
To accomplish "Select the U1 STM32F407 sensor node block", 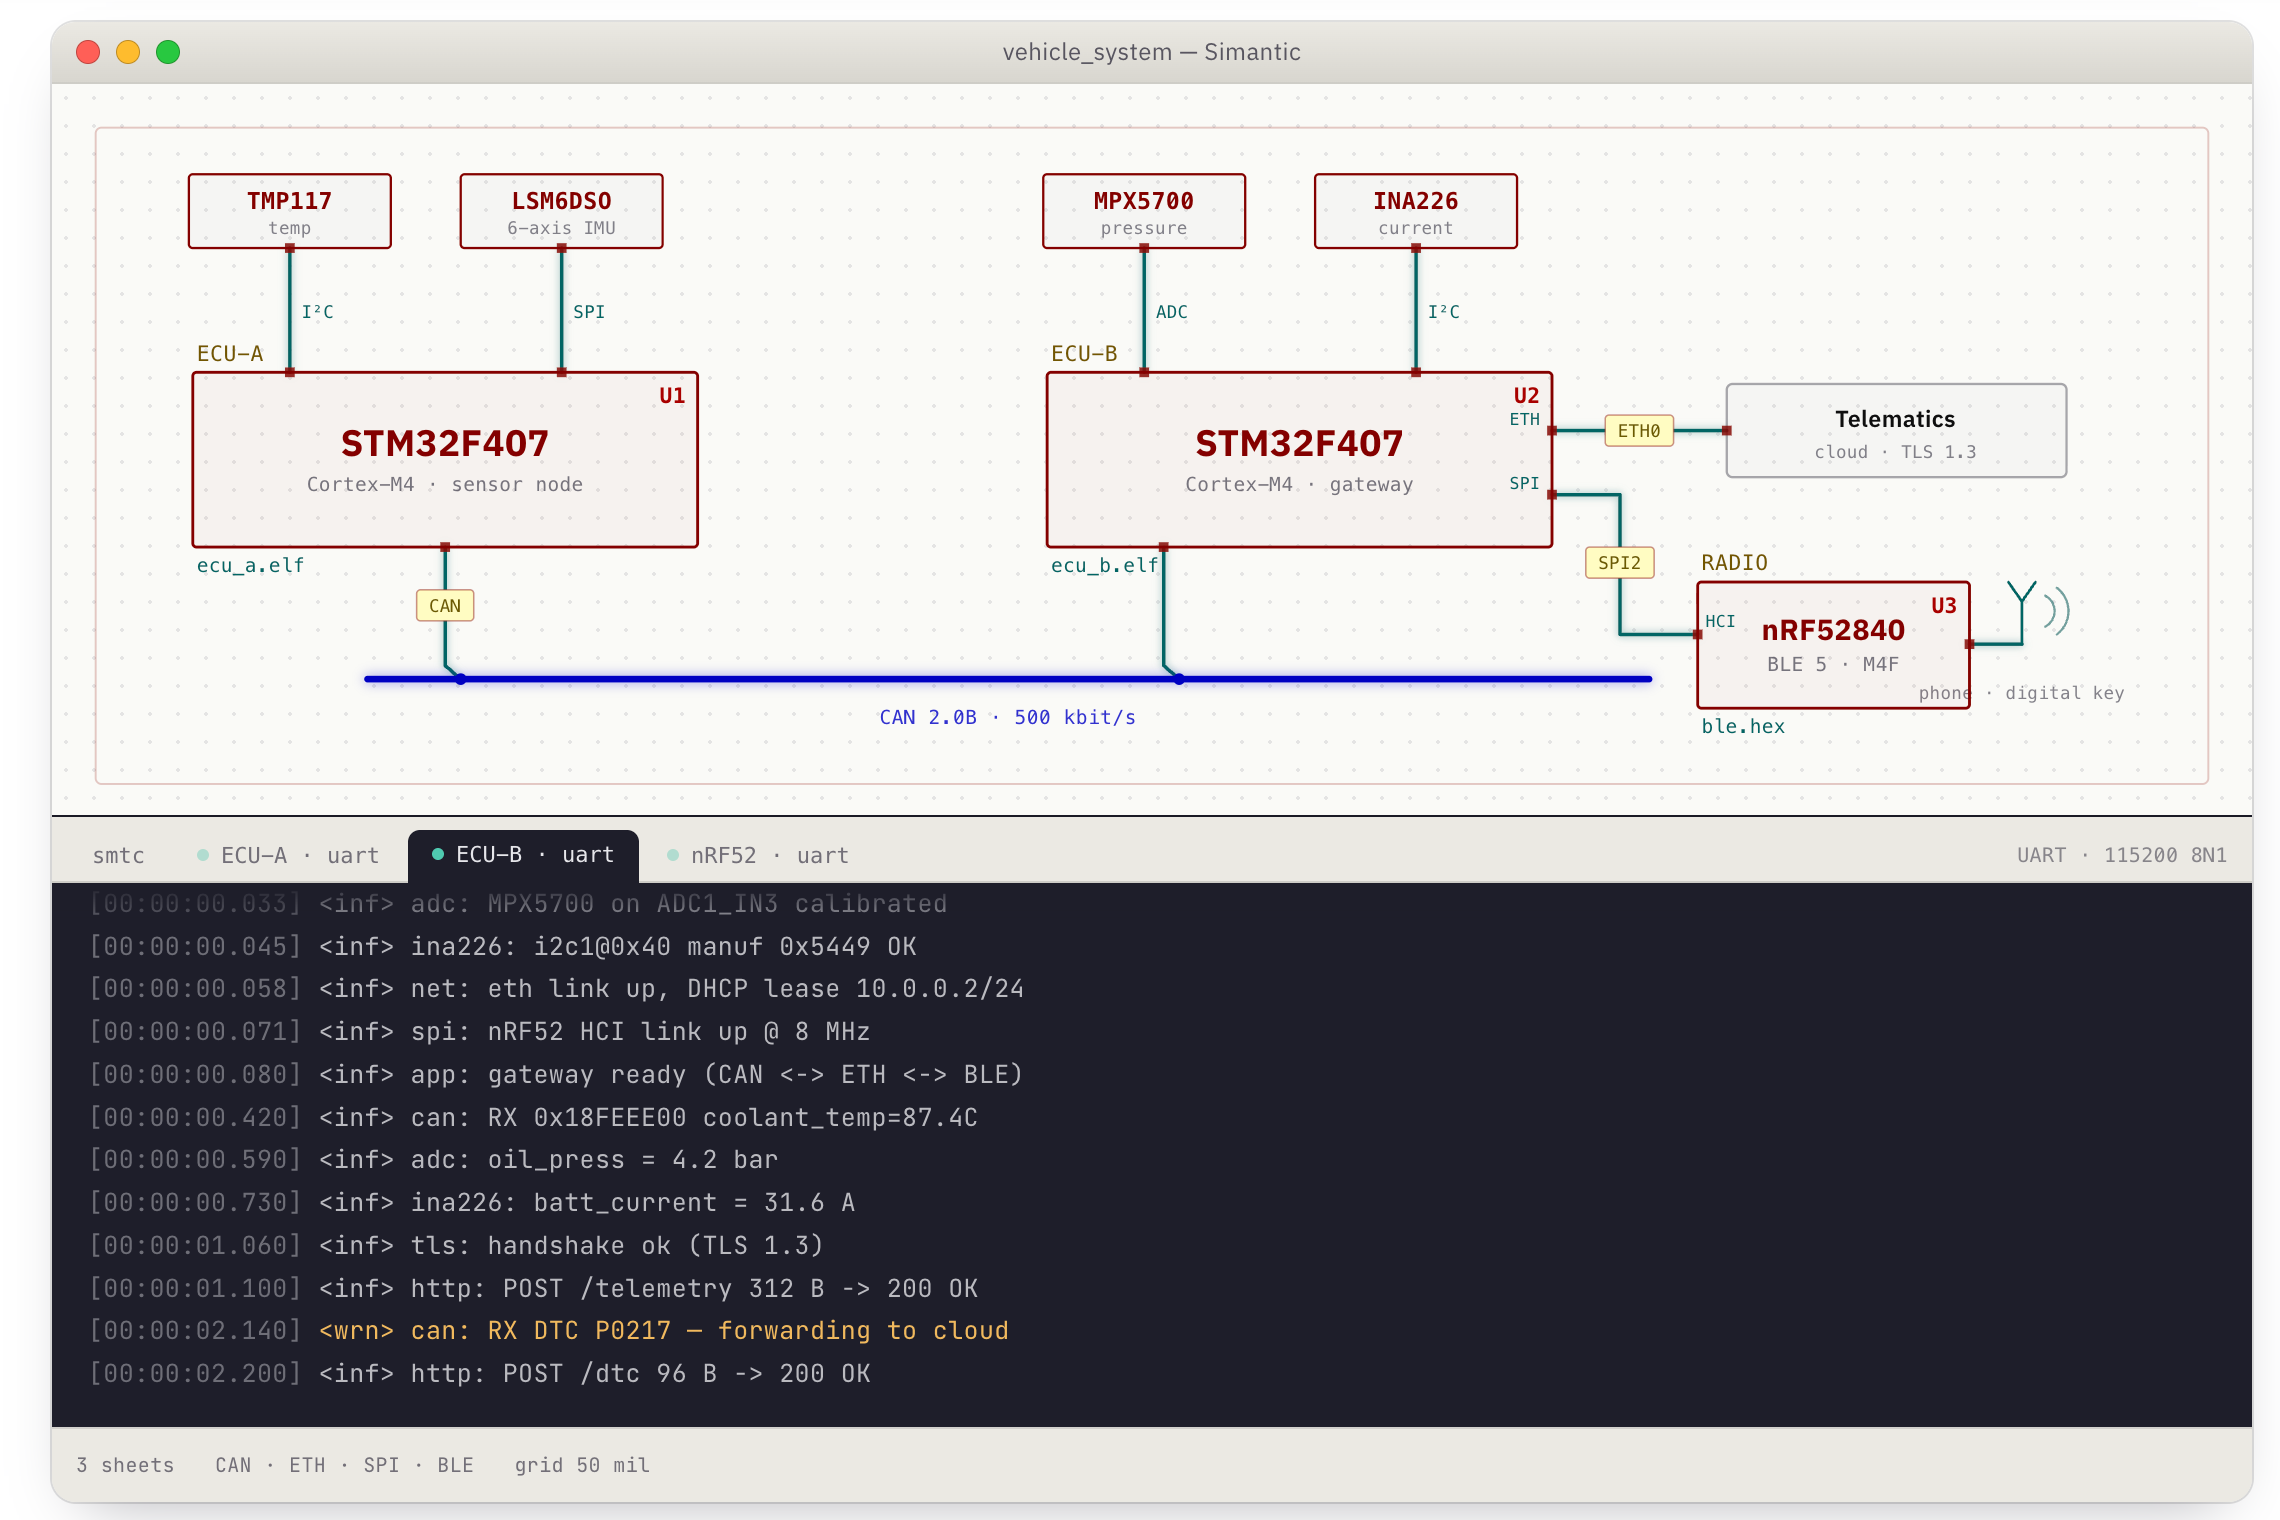I will (445, 460).
